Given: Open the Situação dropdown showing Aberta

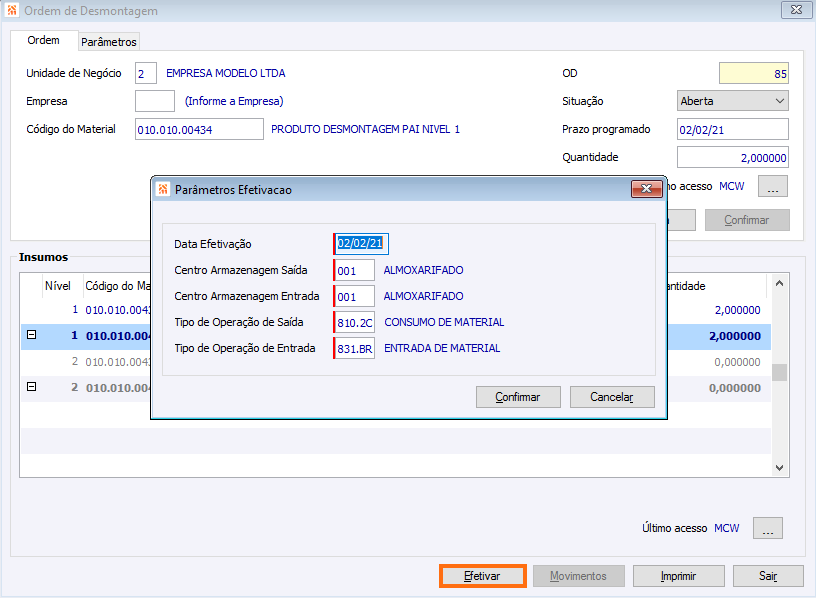Looking at the screenshot, I should (732, 101).
